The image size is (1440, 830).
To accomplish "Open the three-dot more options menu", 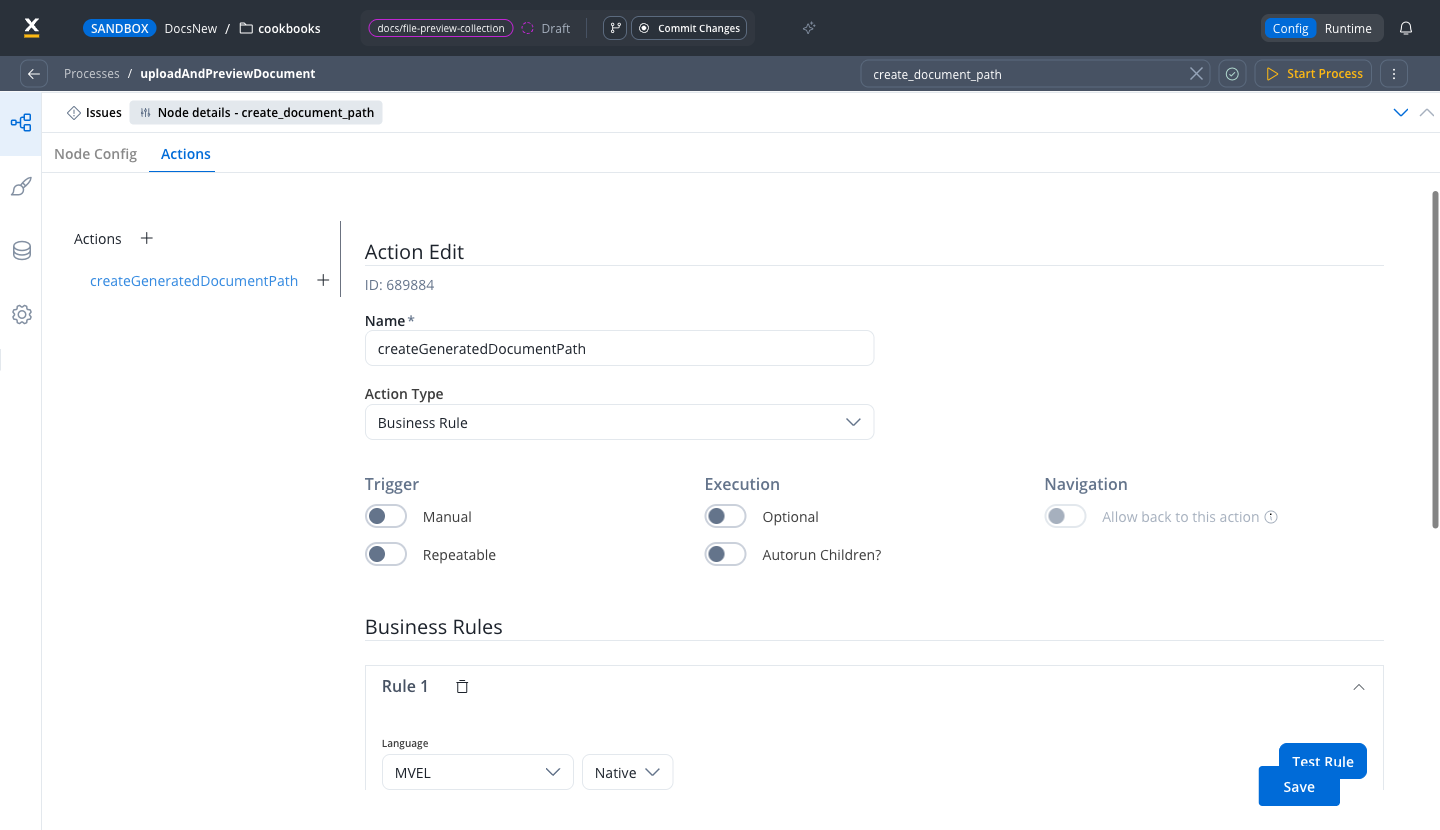I will pyautogui.click(x=1394, y=73).
